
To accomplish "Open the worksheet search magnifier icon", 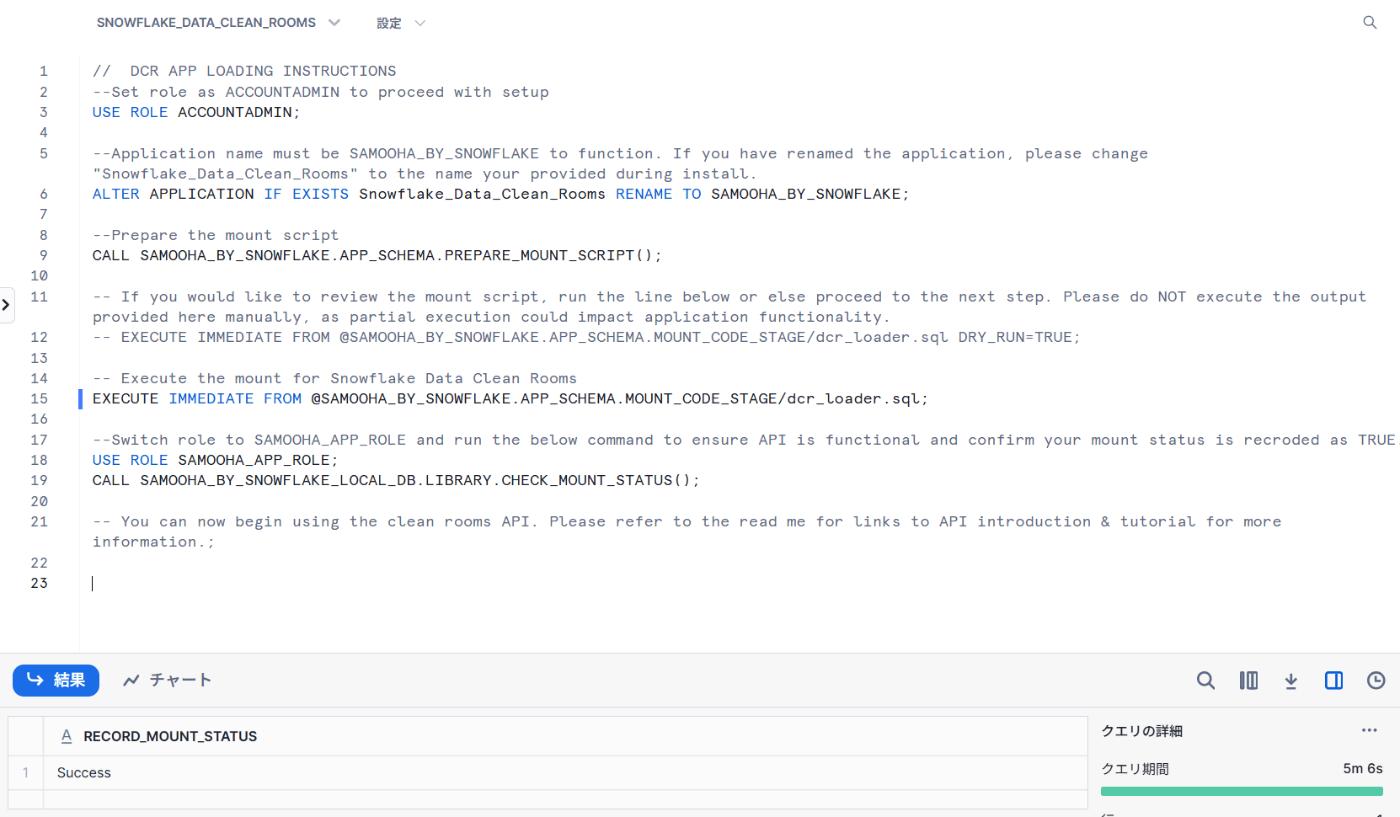I will click(1370, 22).
